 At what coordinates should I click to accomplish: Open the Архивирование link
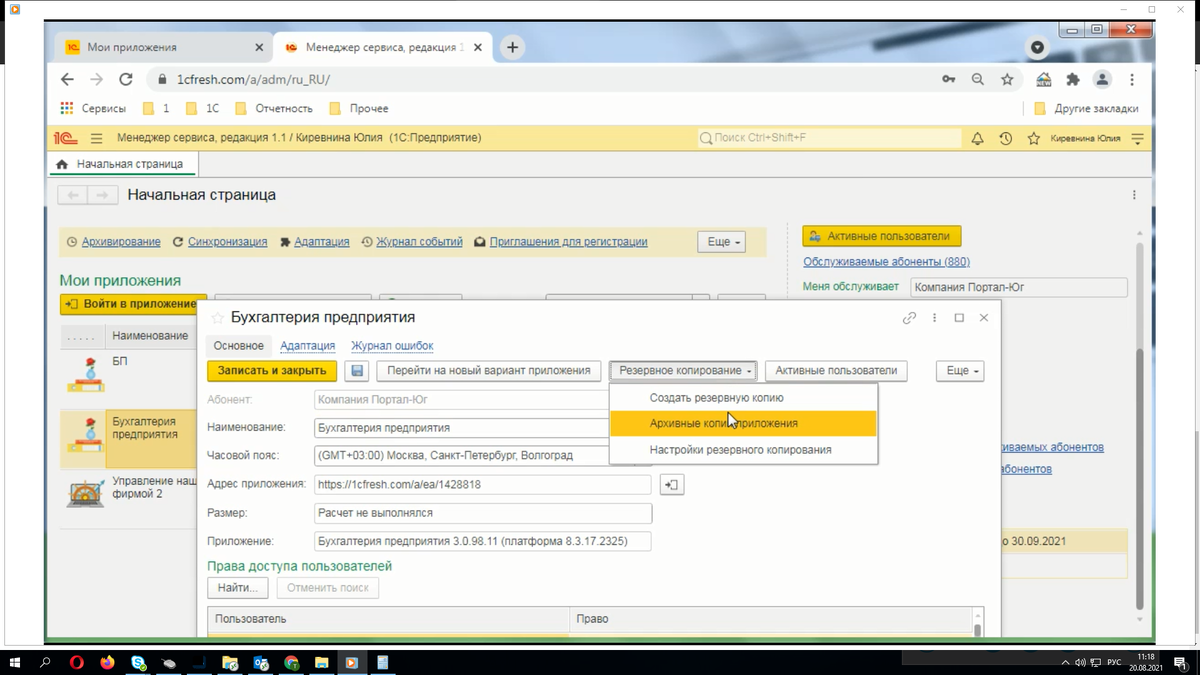[x=121, y=242]
